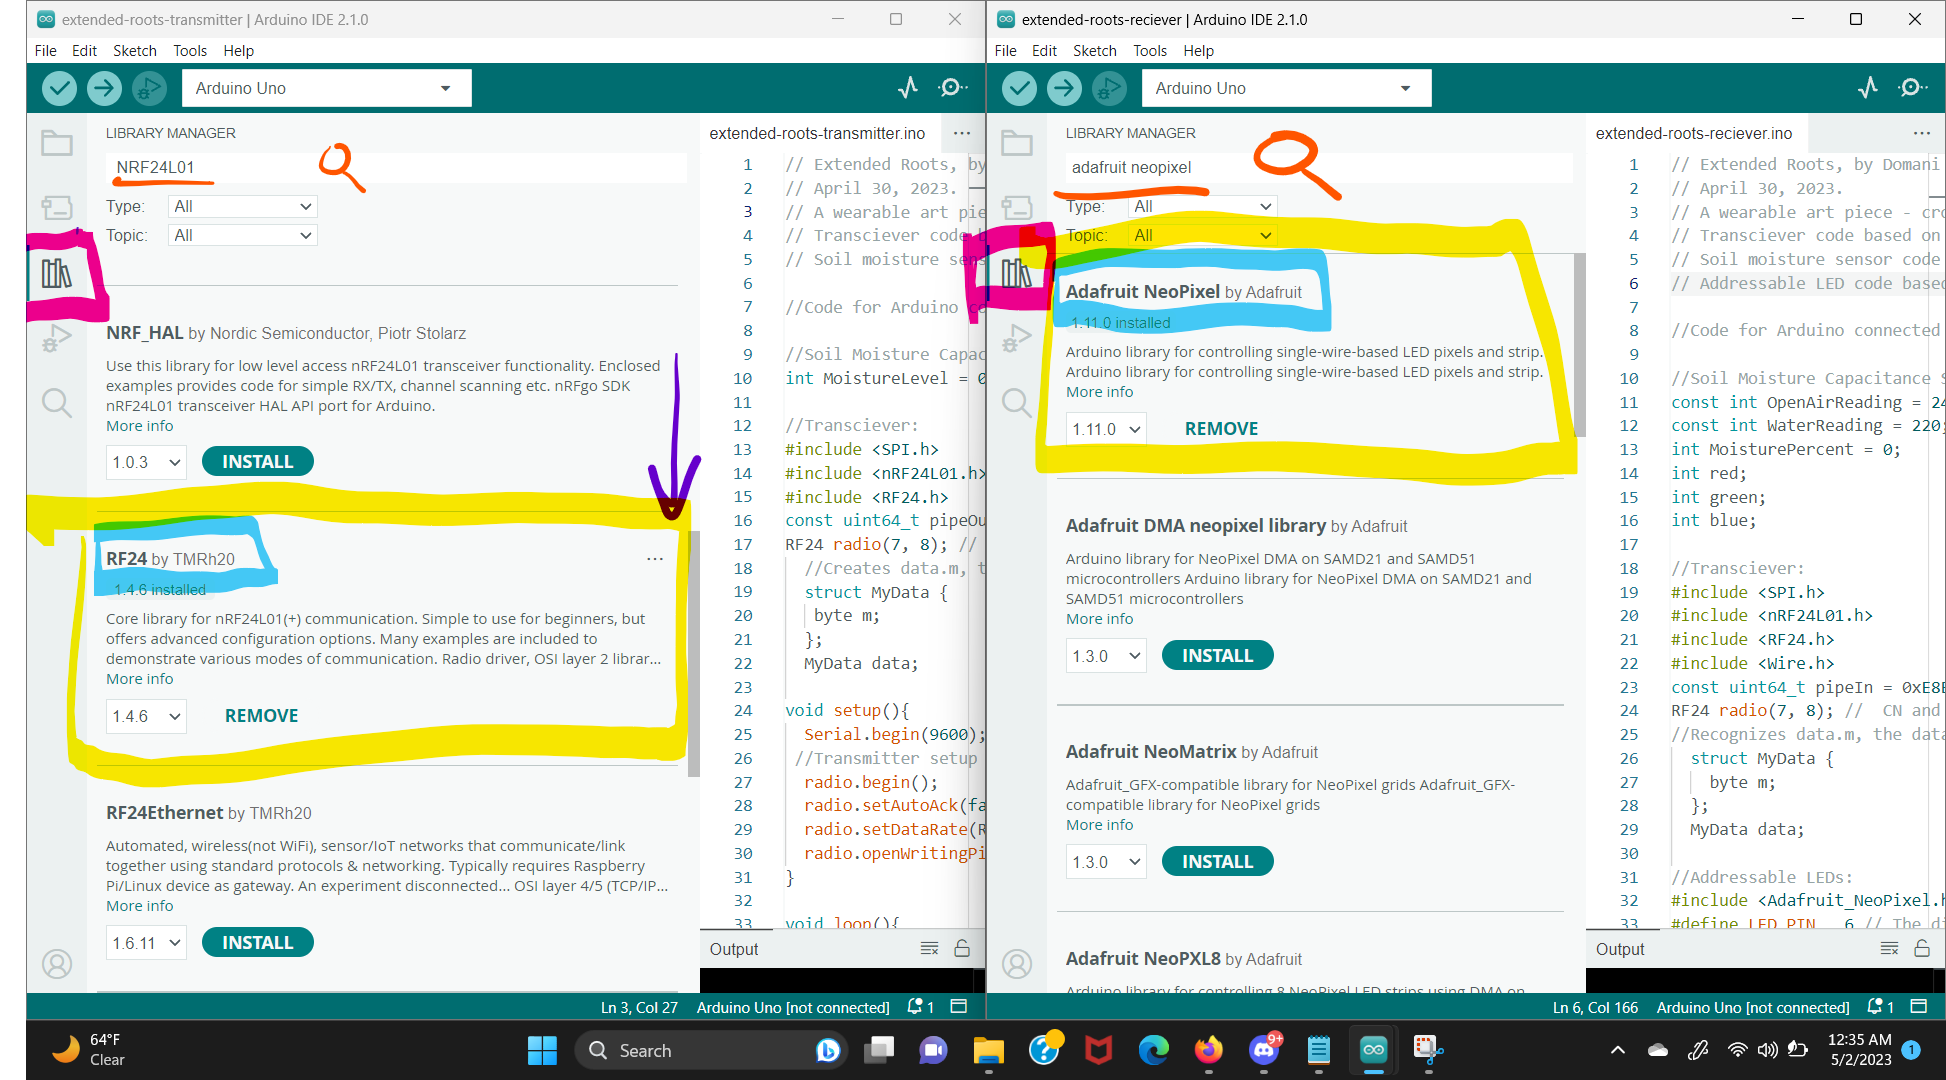Click Upload arrow in transmitter window
This screenshot has width=1946, height=1080.
click(x=104, y=88)
